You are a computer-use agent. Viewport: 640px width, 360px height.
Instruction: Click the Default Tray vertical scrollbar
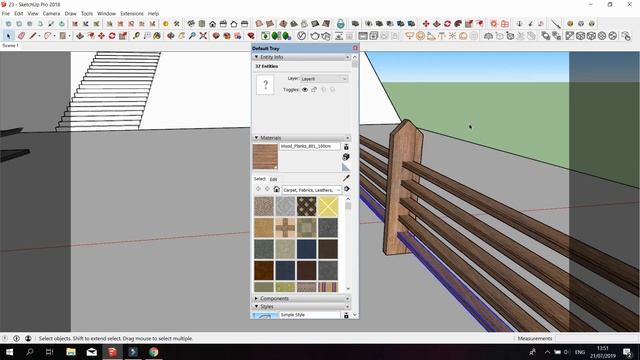click(x=355, y=186)
